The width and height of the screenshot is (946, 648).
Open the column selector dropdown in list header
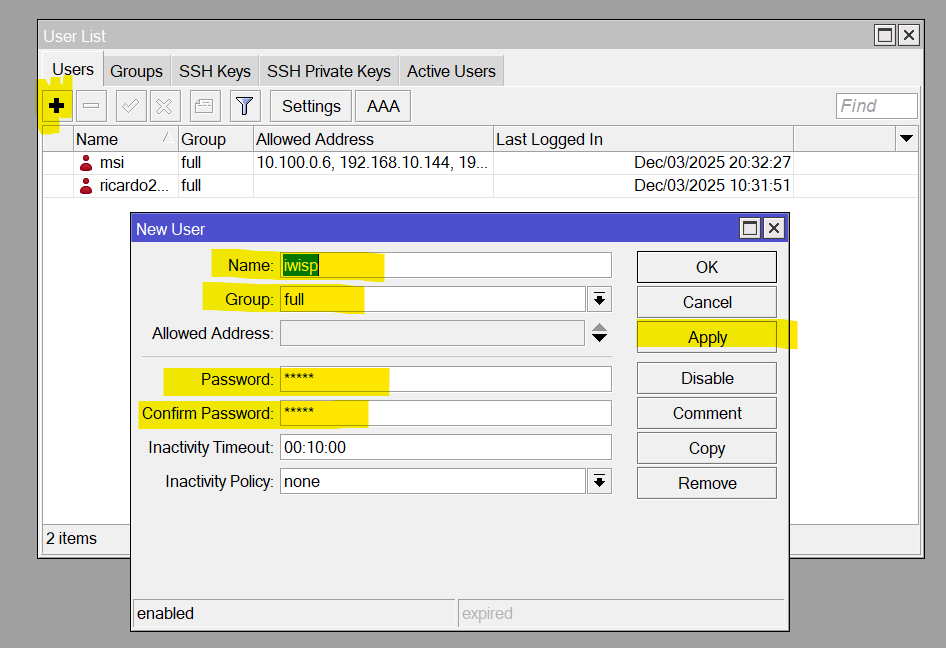(x=906, y=139)
